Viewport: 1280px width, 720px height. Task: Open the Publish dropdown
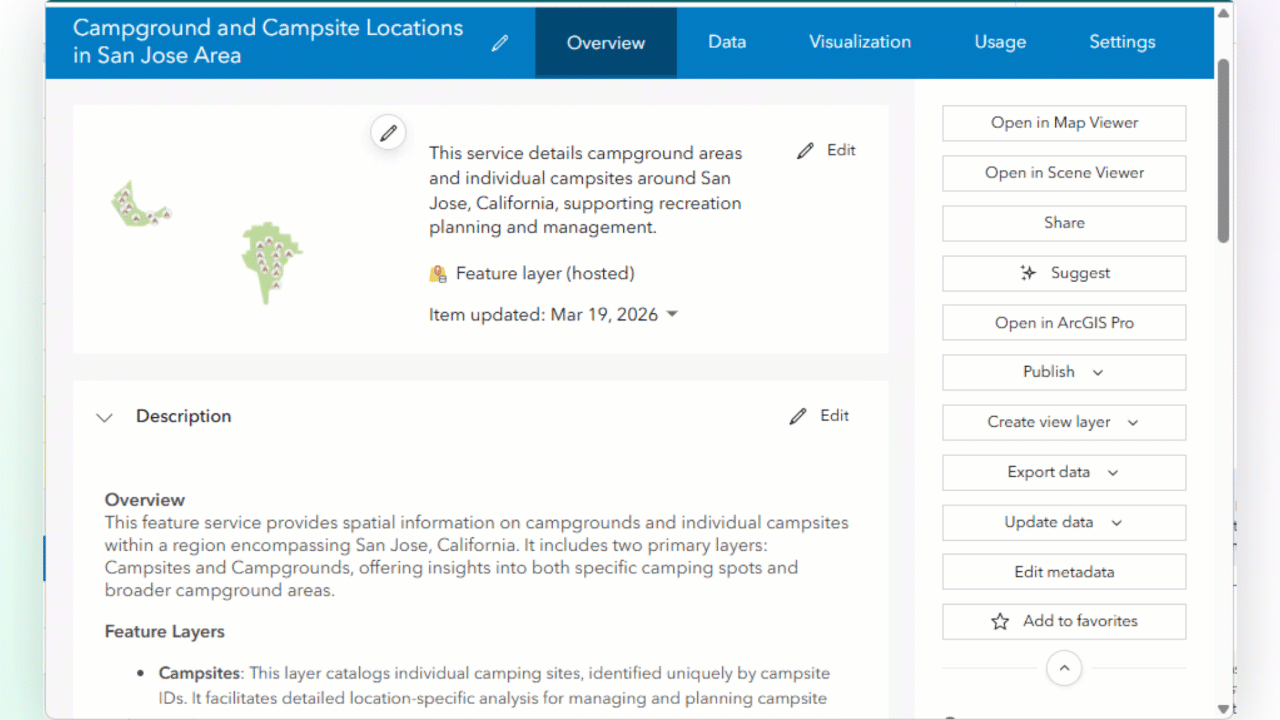point(1097,372)
